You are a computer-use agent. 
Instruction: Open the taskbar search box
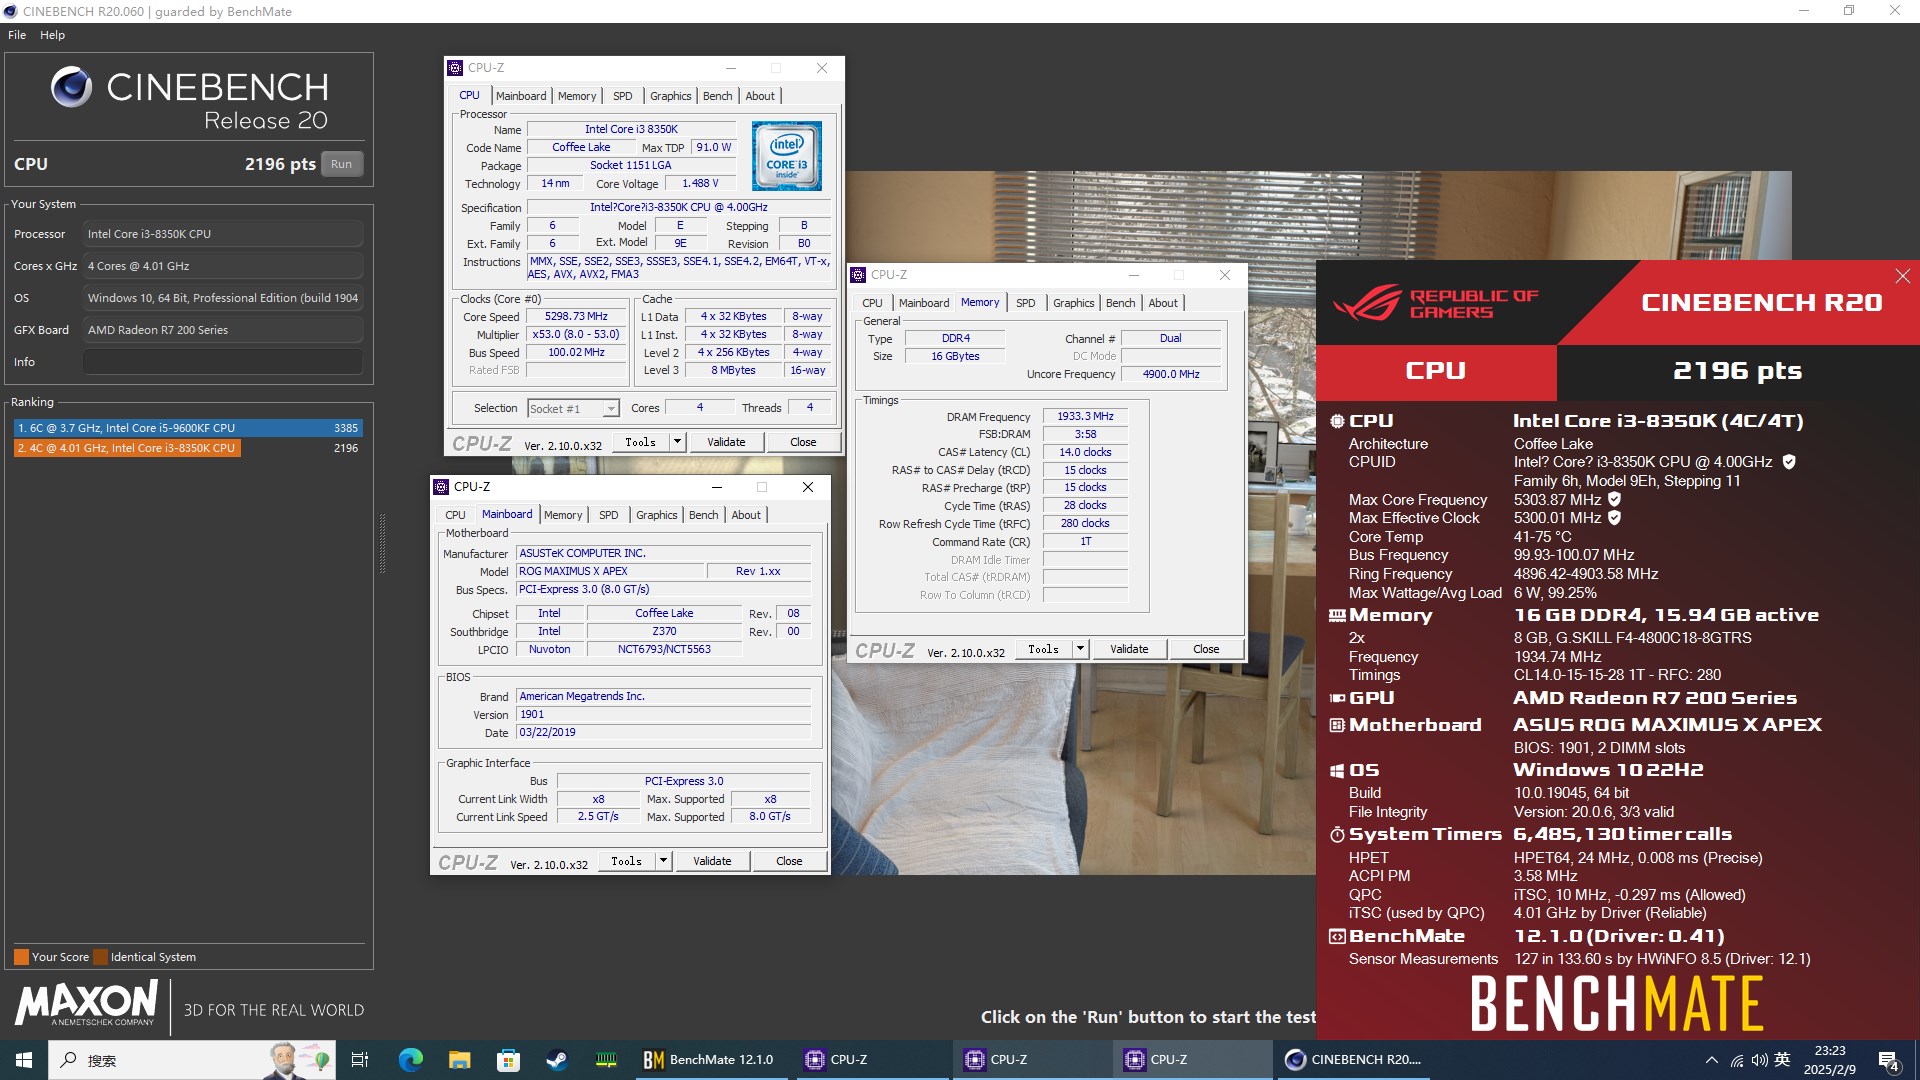(x=191, y=1060)
